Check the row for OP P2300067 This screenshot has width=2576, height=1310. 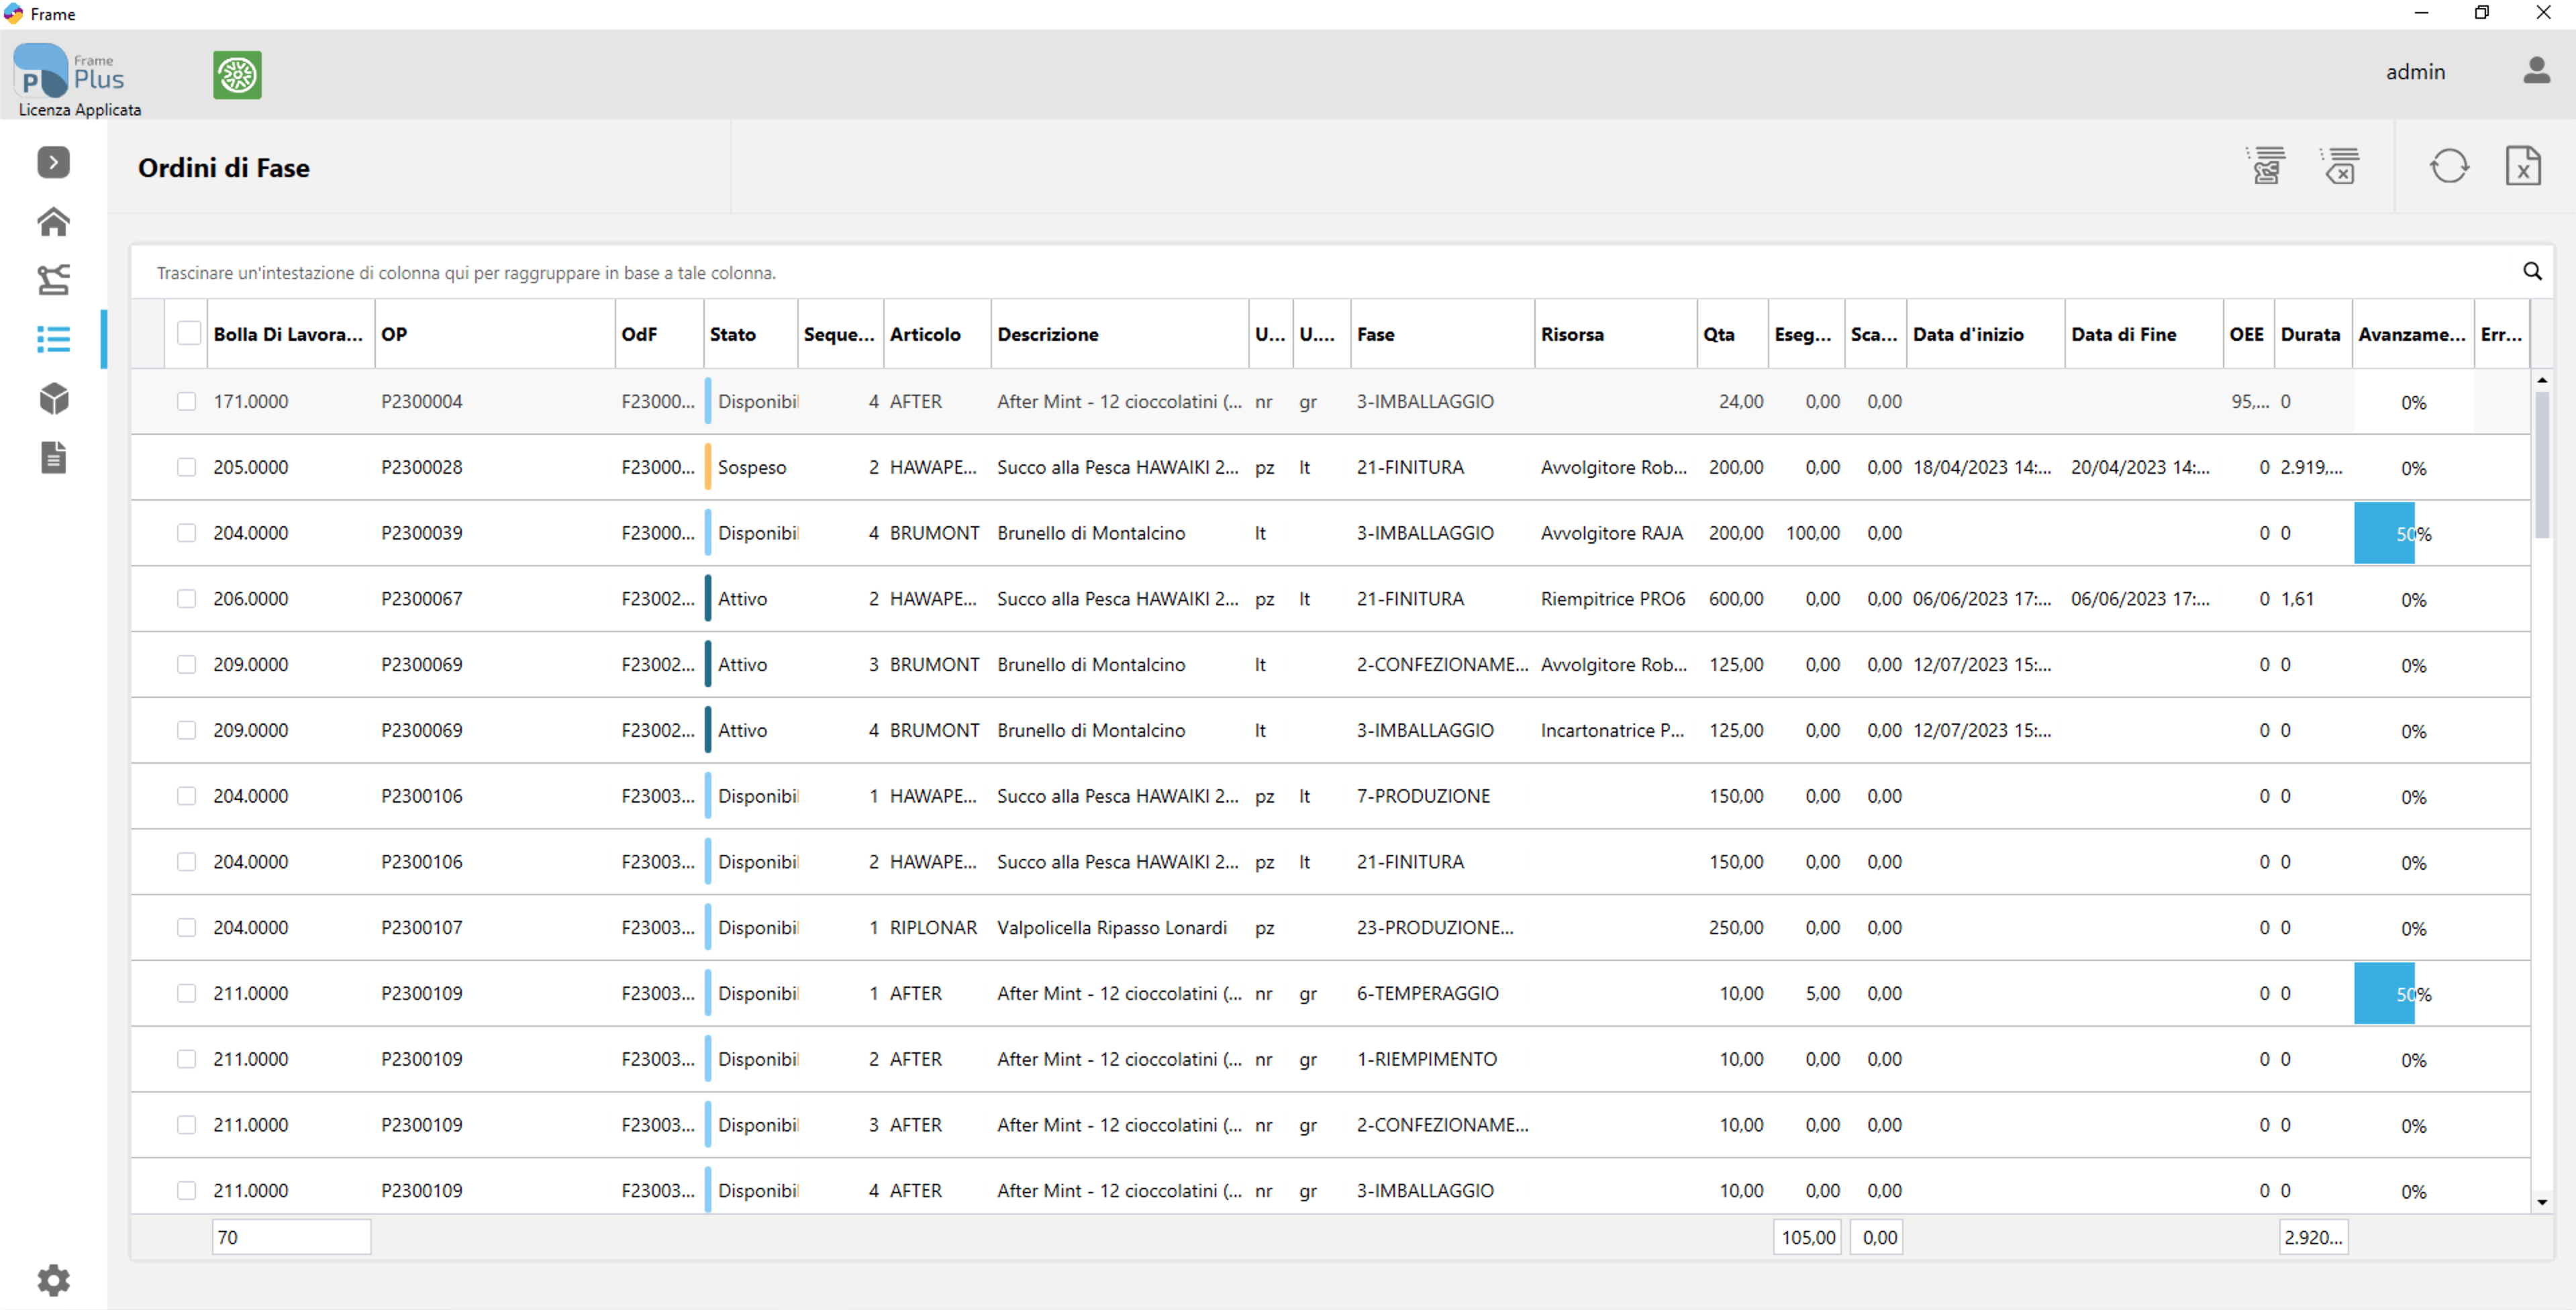pos(186,599)
